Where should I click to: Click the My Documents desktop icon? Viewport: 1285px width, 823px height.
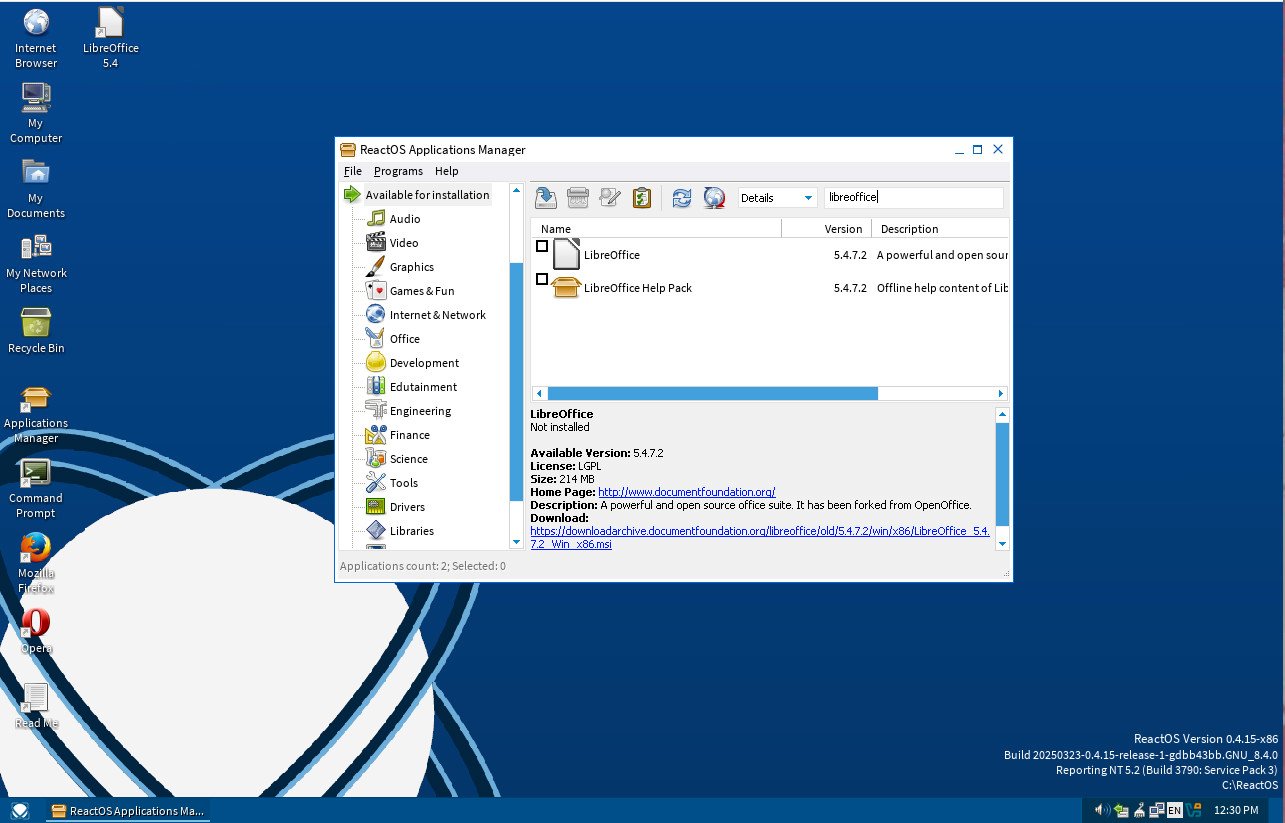(x=36, y=188)
